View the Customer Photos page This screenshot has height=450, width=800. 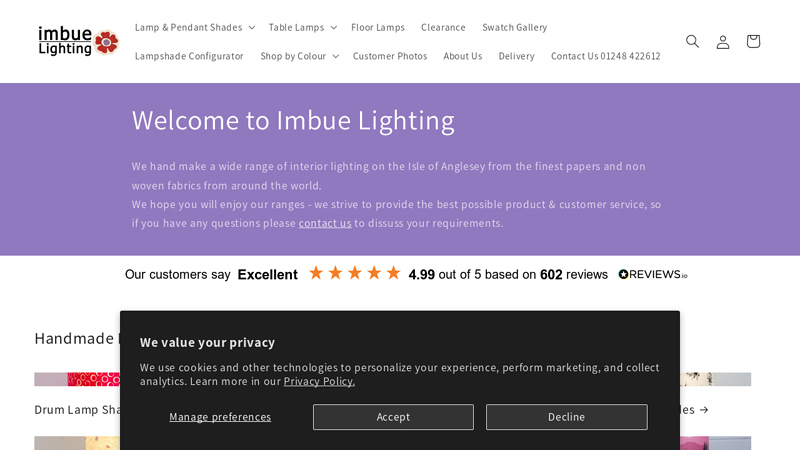(x=390, y=56)
